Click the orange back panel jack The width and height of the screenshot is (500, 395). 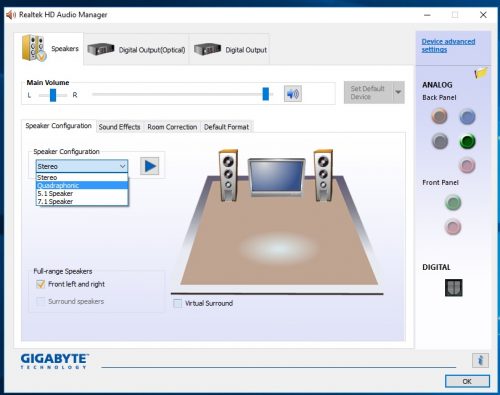pos(439,116)
